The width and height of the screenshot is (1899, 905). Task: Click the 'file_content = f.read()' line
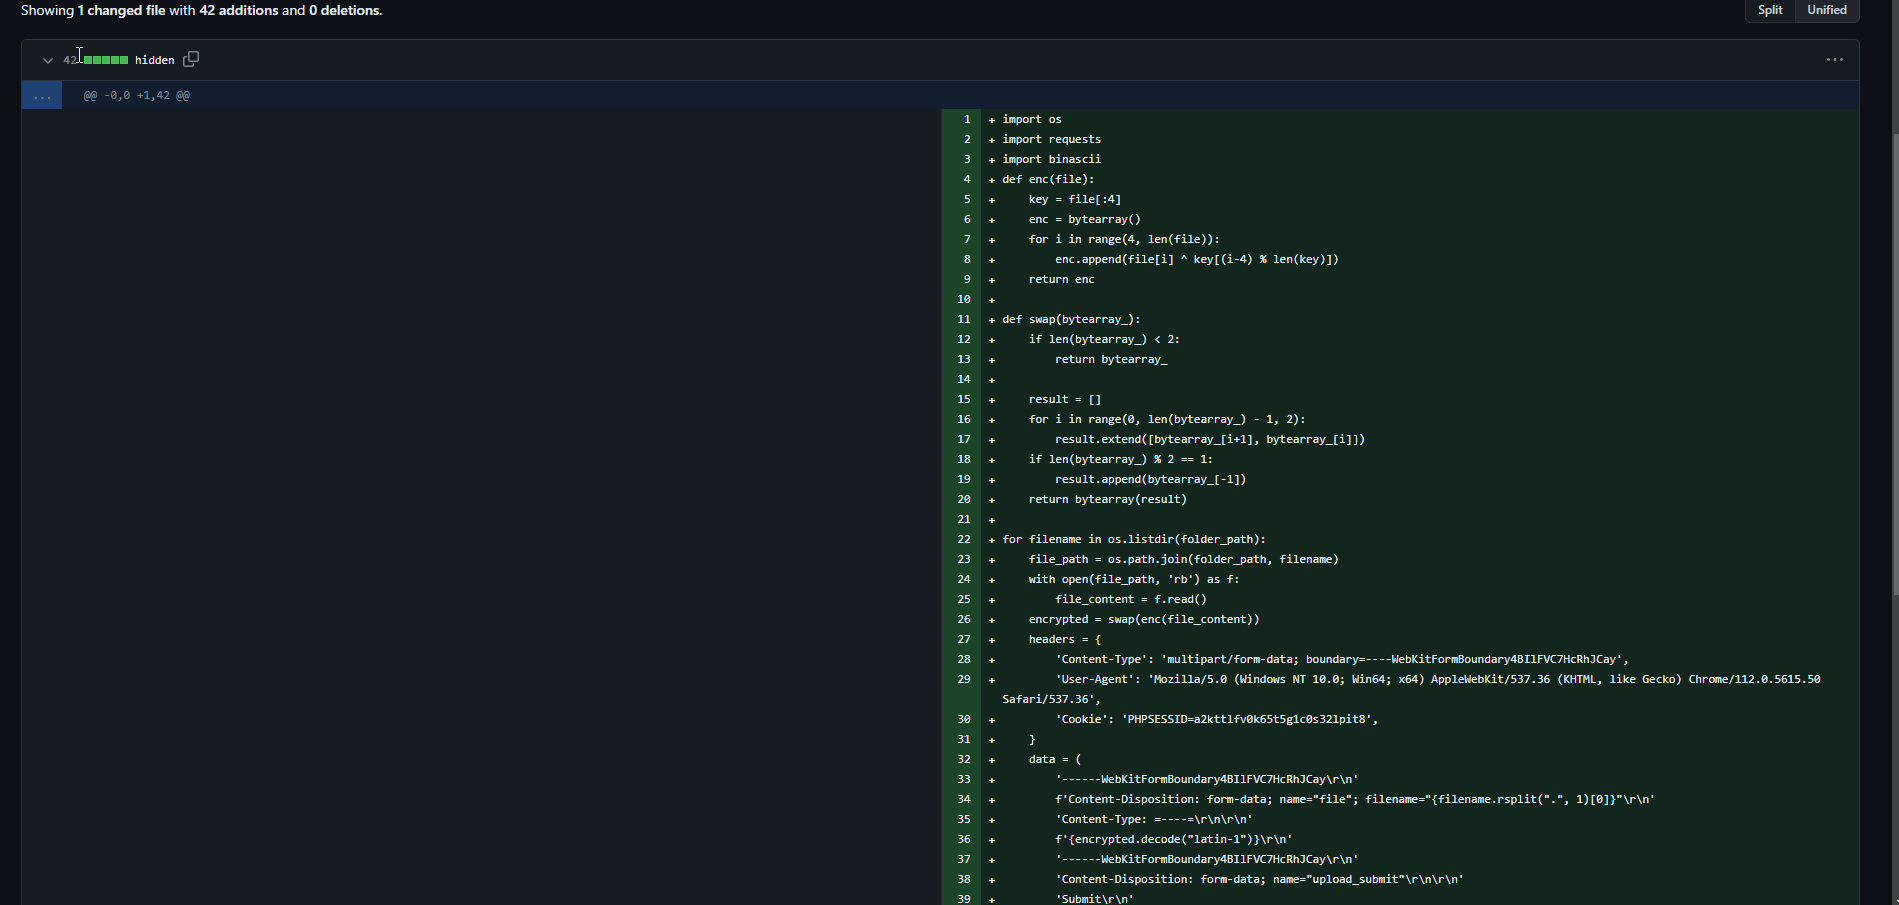pyautogui.click(x=1131, y=599)
